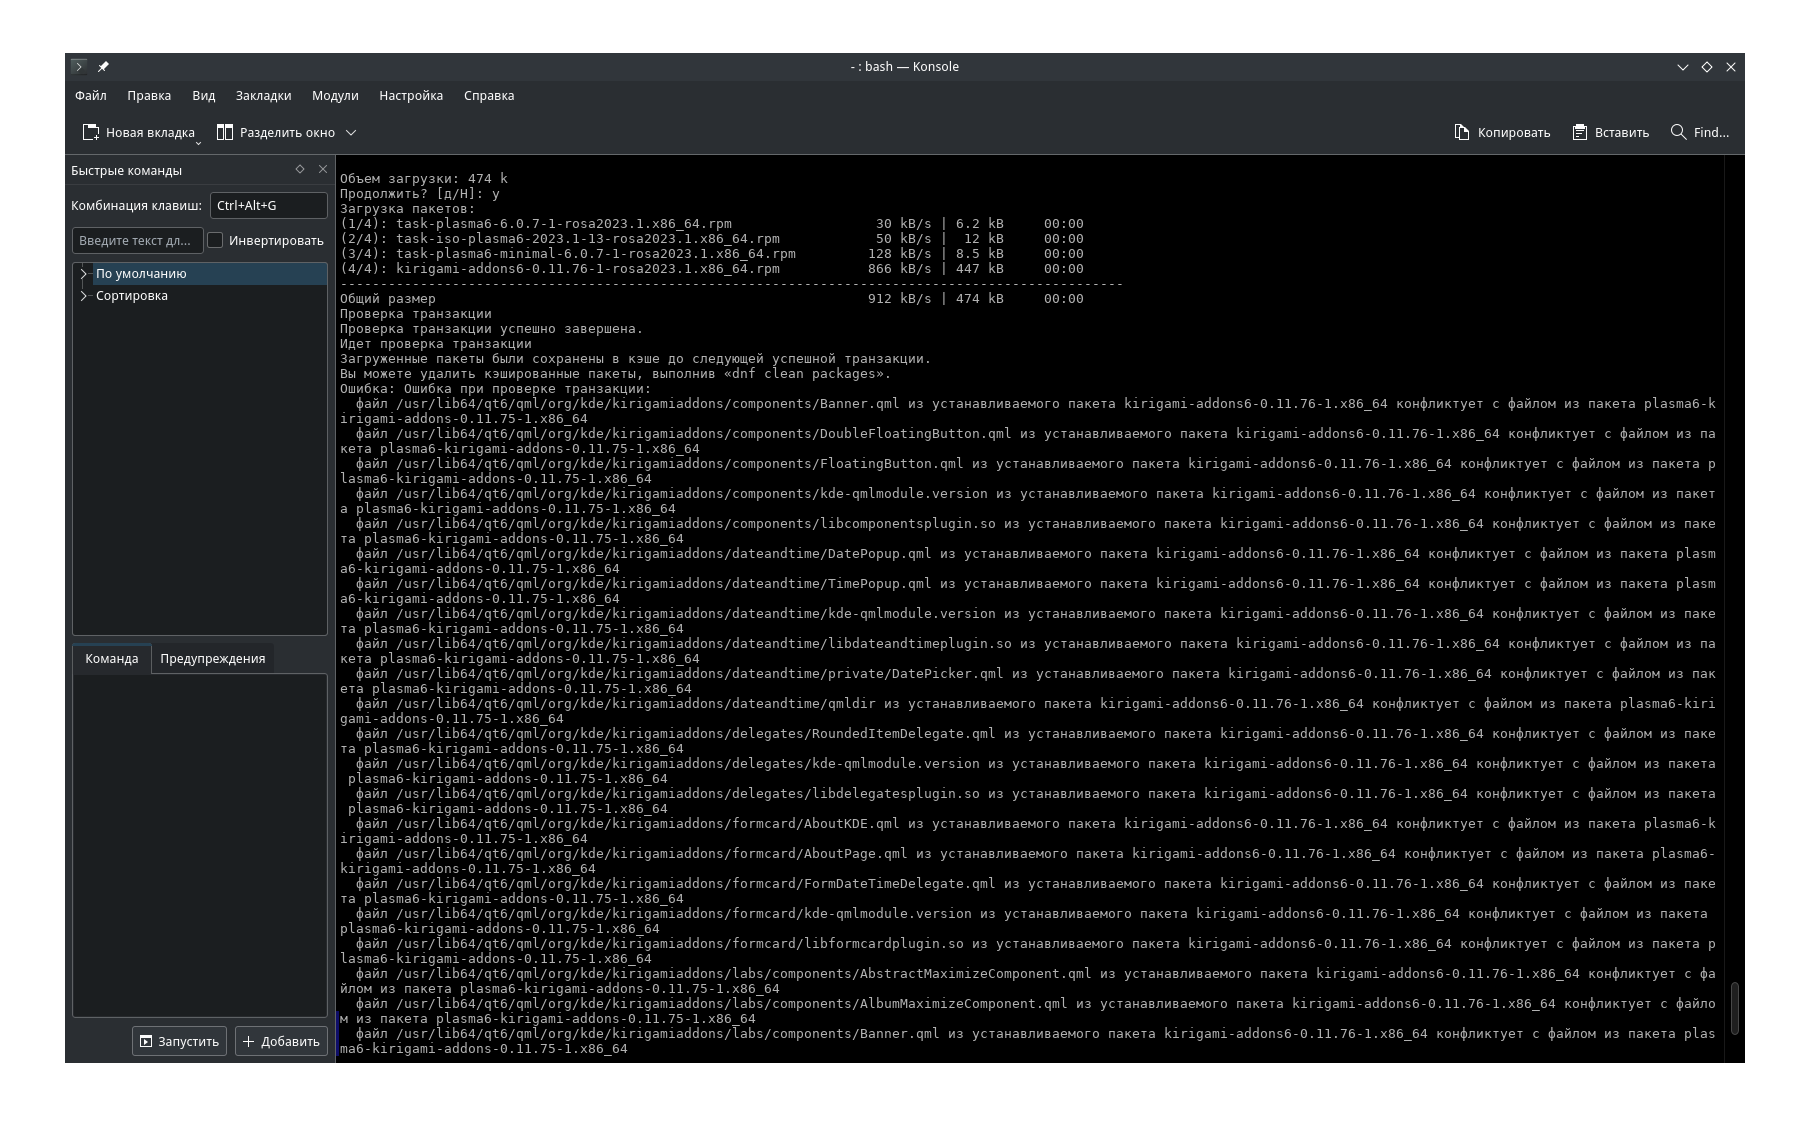Click the AlbumMaximizeComponent.qml conflict line
The image size is (1810, 1140).
1028,1011
